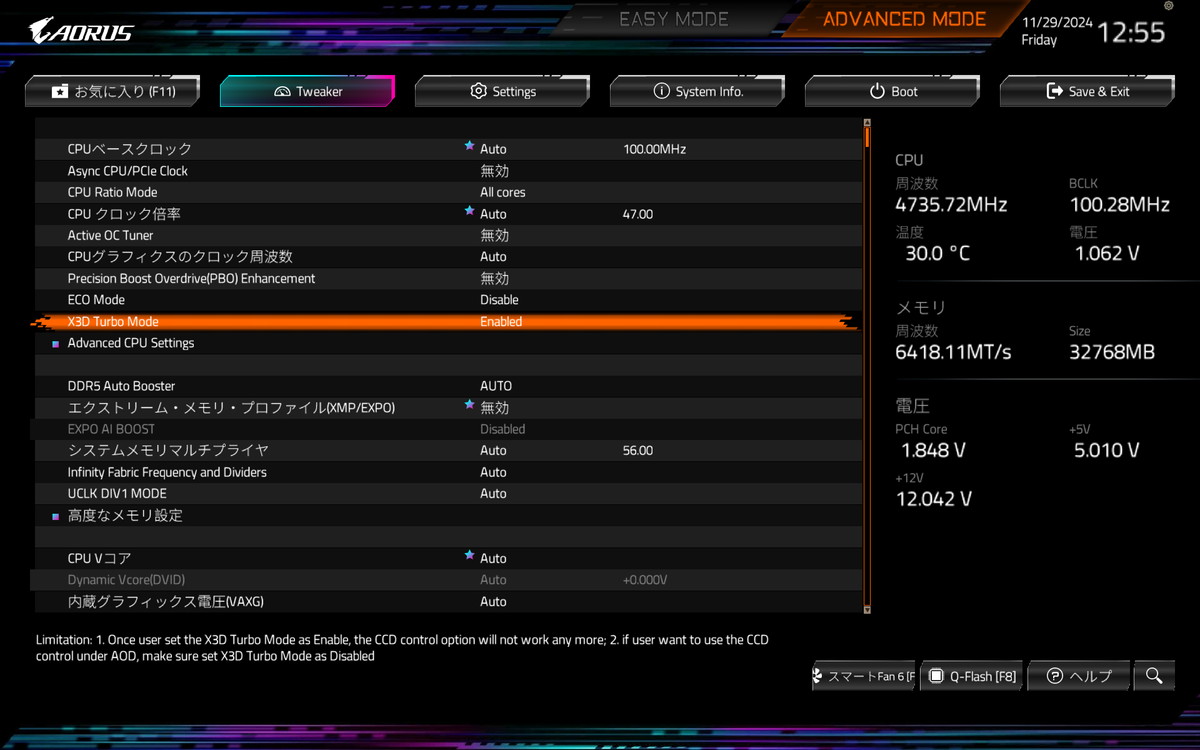Click the CPU frequency 4735.72MHz readout
The height and width of the screenshot is (750, 1200).
[951, 204]
